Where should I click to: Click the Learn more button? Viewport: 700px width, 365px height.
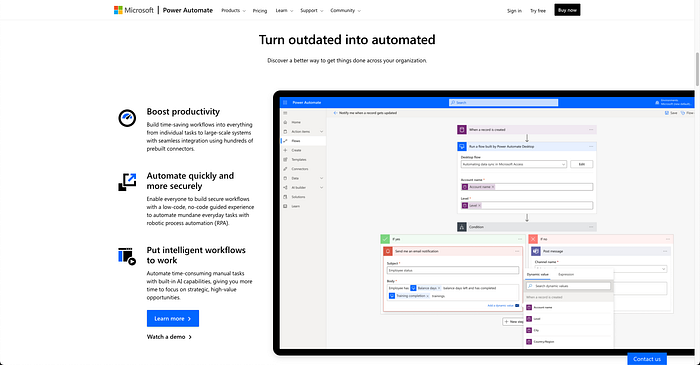coord(173,319)
